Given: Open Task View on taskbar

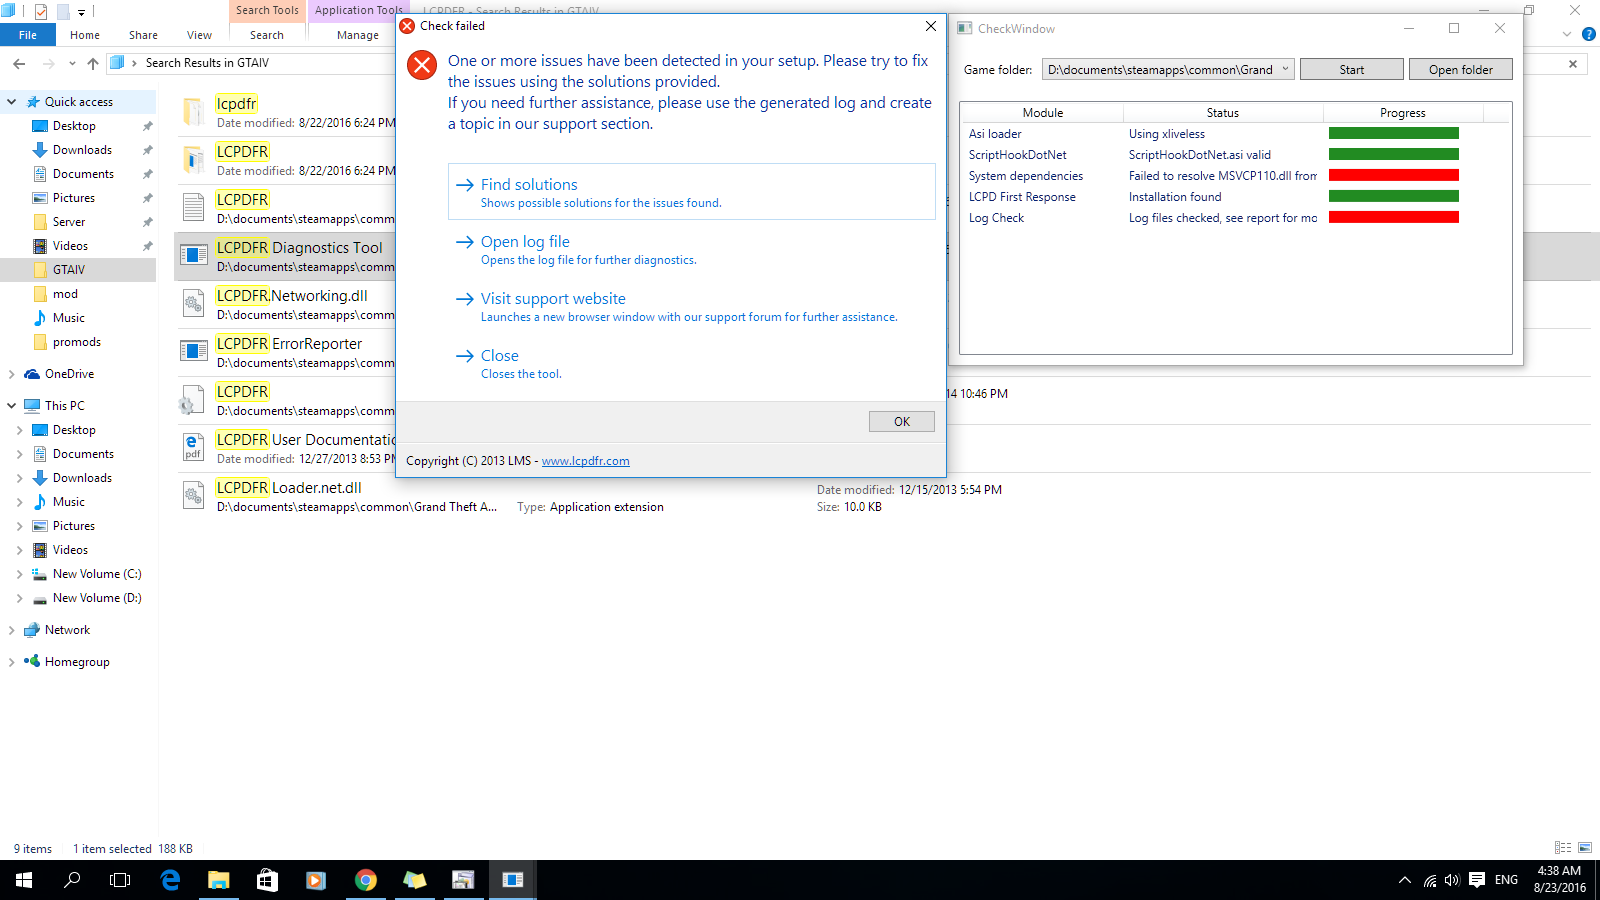Looking at the screenshot, I should (x=120, y=880).
